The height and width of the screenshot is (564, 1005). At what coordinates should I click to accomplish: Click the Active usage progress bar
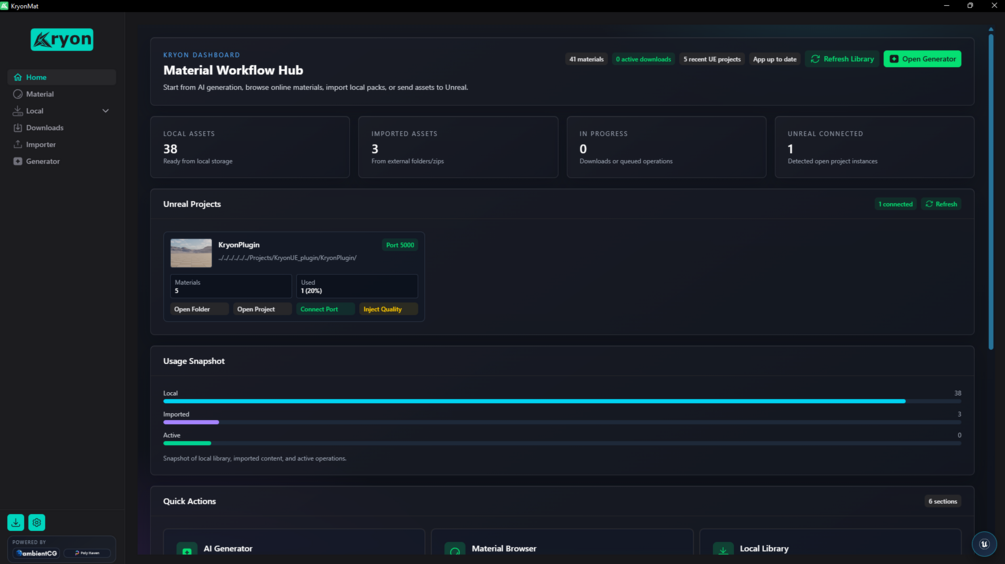[x=562, y=443]
